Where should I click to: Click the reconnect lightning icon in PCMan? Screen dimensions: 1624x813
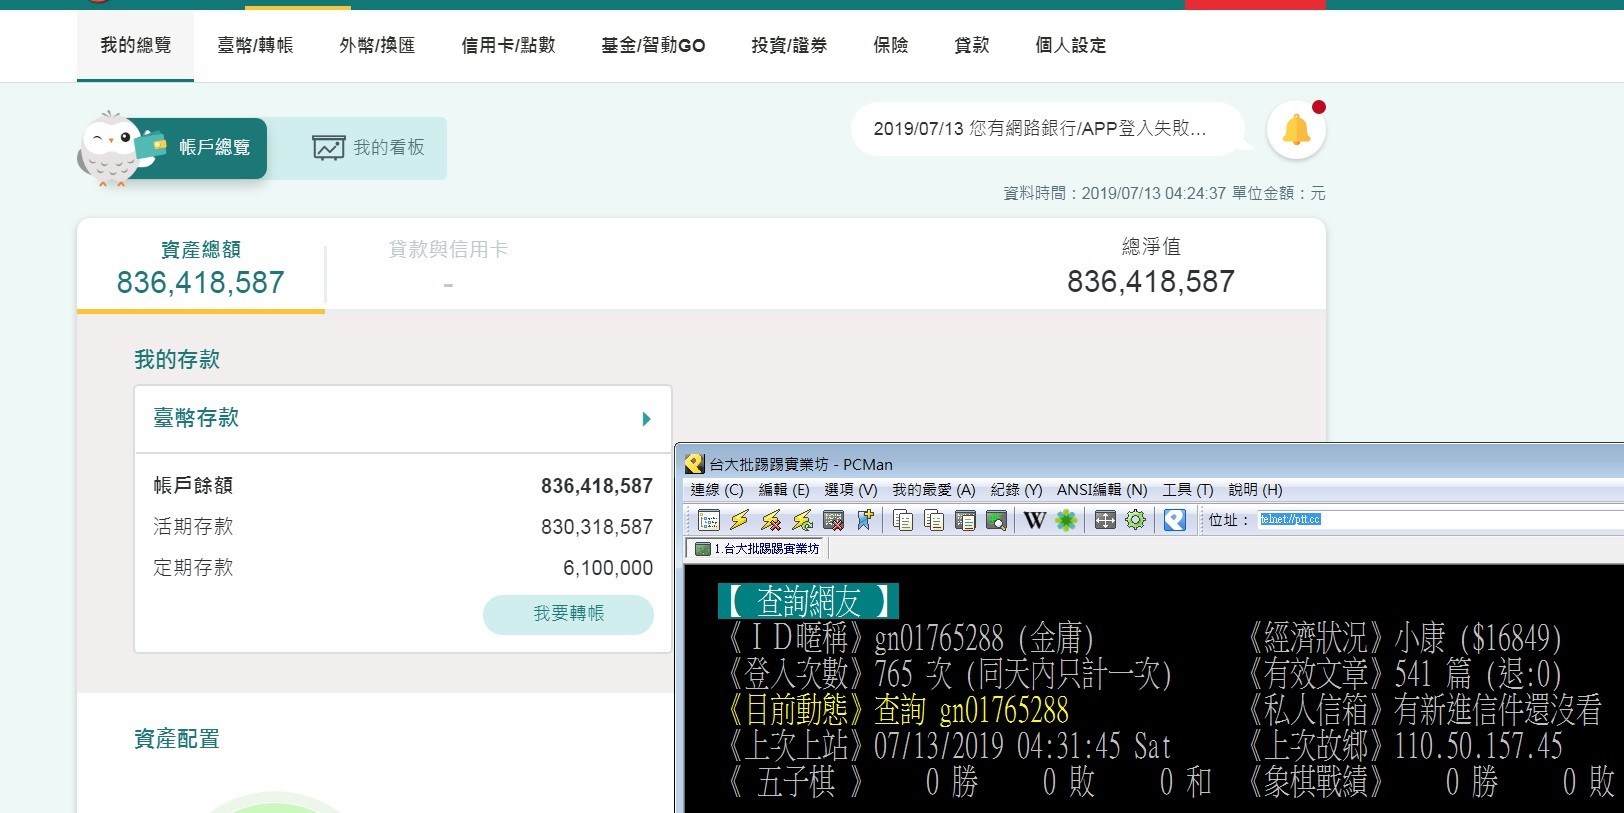tap(802, 520)
